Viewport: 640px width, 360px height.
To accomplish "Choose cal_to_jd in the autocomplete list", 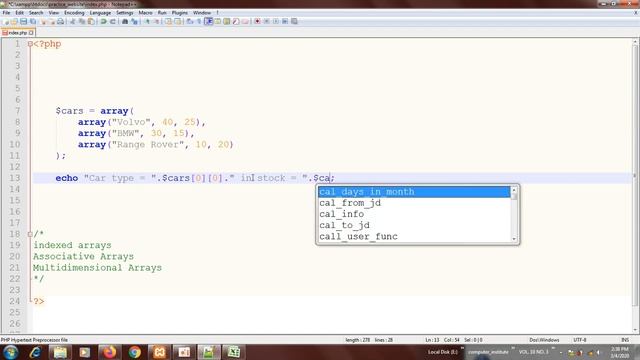I will click(x=414, y=225).
